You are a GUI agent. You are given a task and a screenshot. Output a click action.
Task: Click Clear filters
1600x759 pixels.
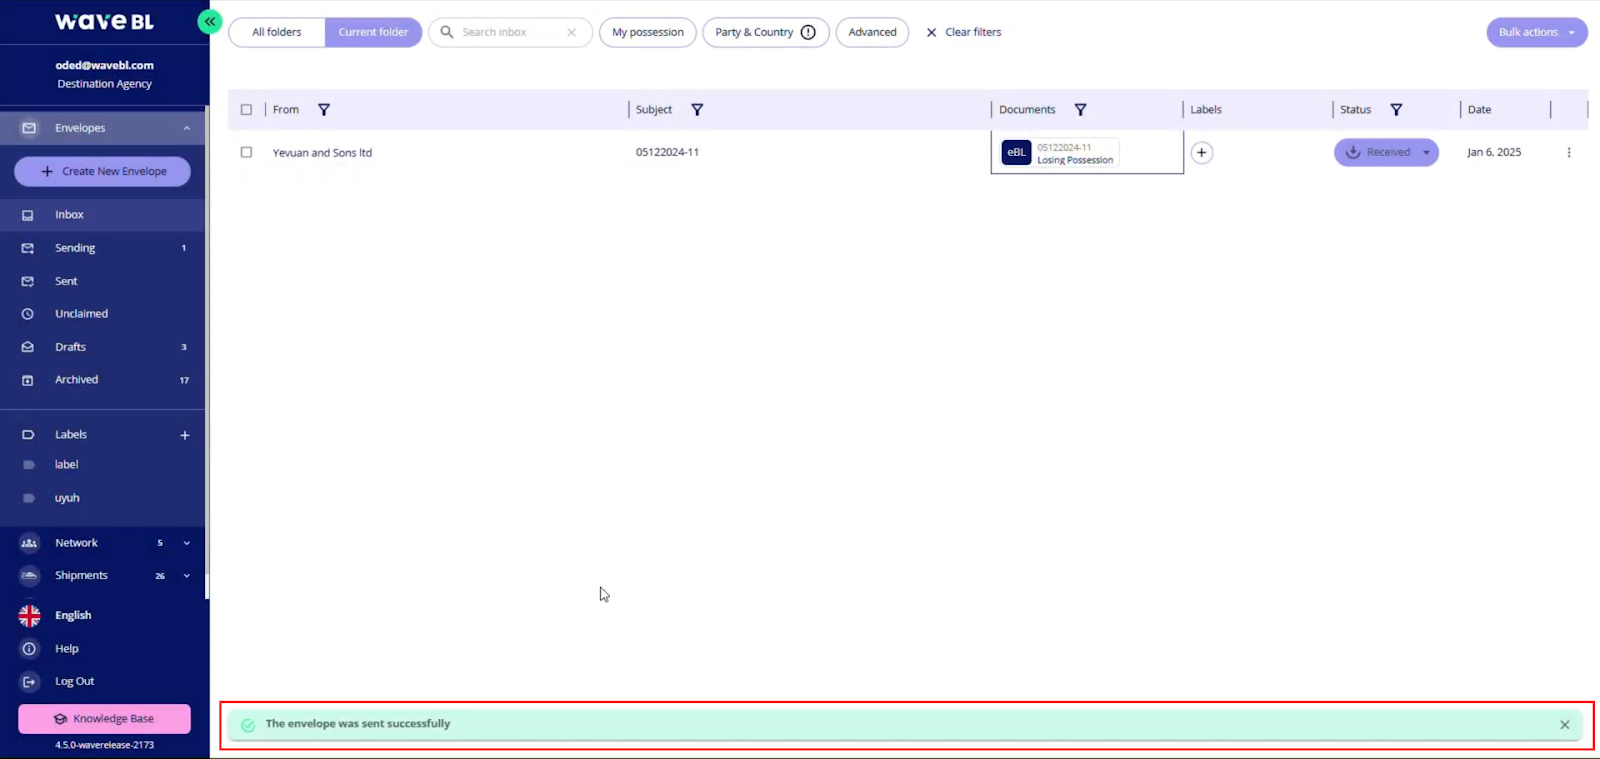(x=964, y=32)
